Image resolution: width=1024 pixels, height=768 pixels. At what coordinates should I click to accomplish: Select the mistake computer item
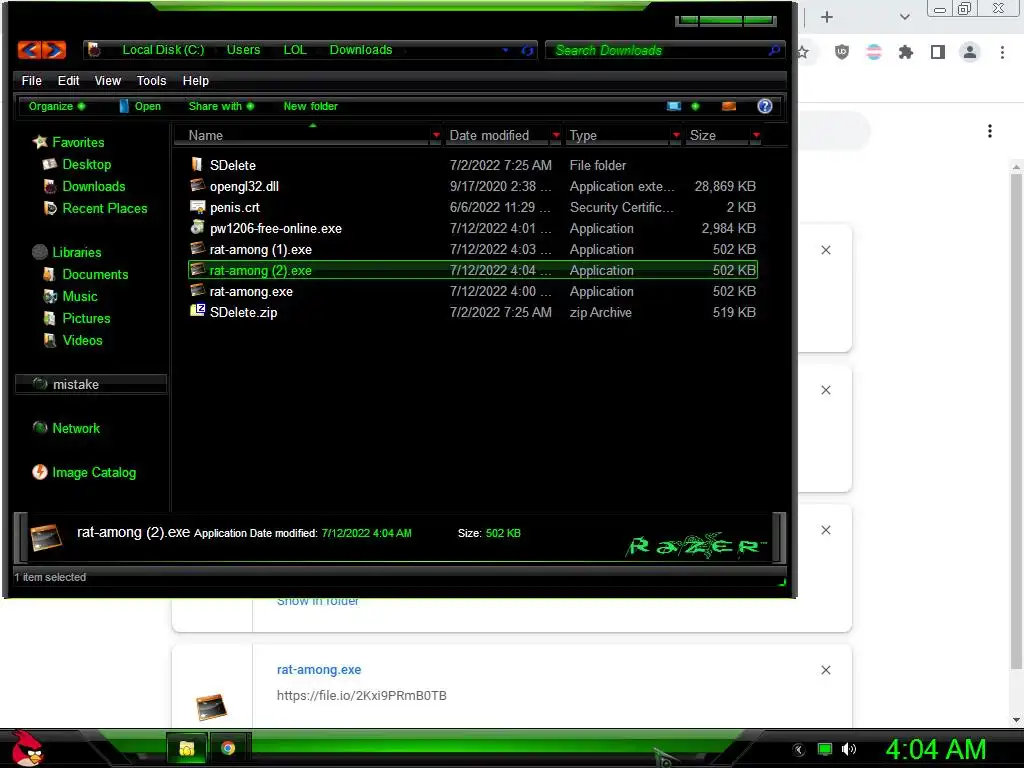point(91,384)
